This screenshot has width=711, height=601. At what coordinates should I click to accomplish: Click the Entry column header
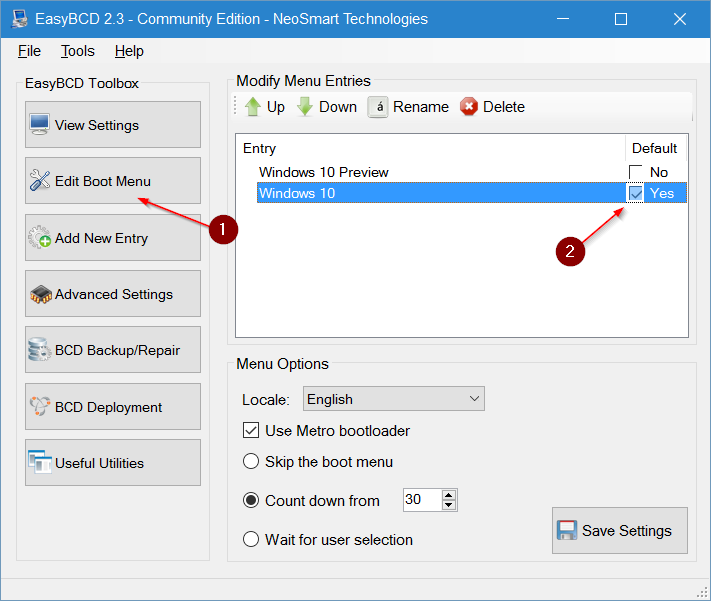(x=430, y=148)
